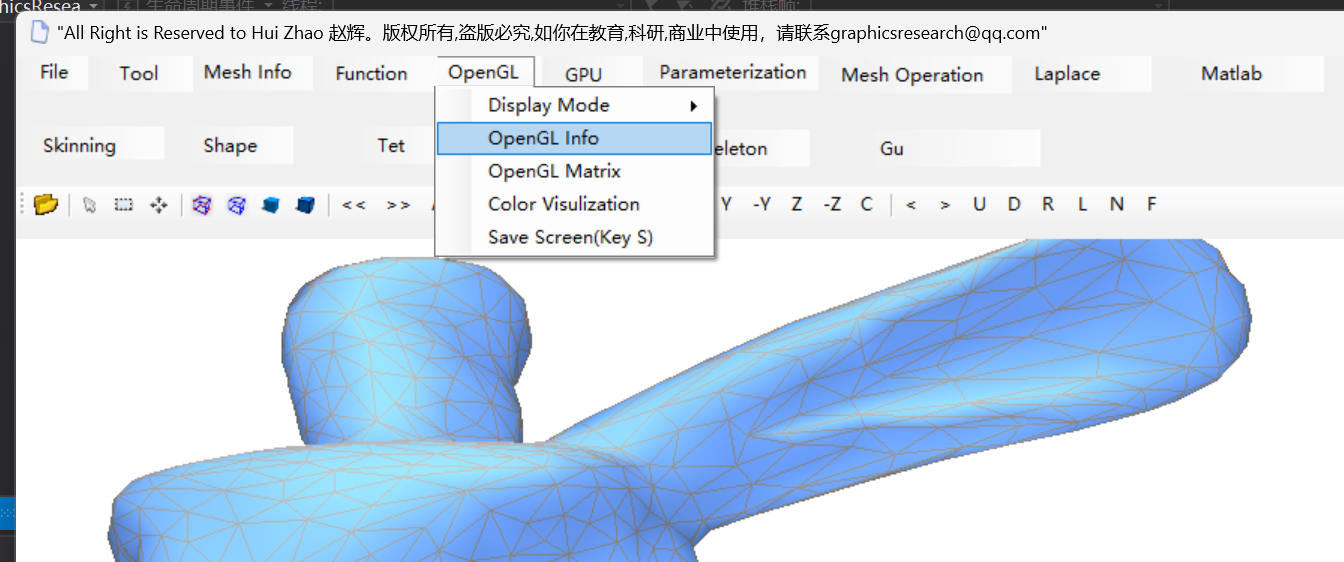Image resolution: width=1344 pixels, height=562 pixels.
Task: Click the single < toolbar button
Action: (911, 205)
